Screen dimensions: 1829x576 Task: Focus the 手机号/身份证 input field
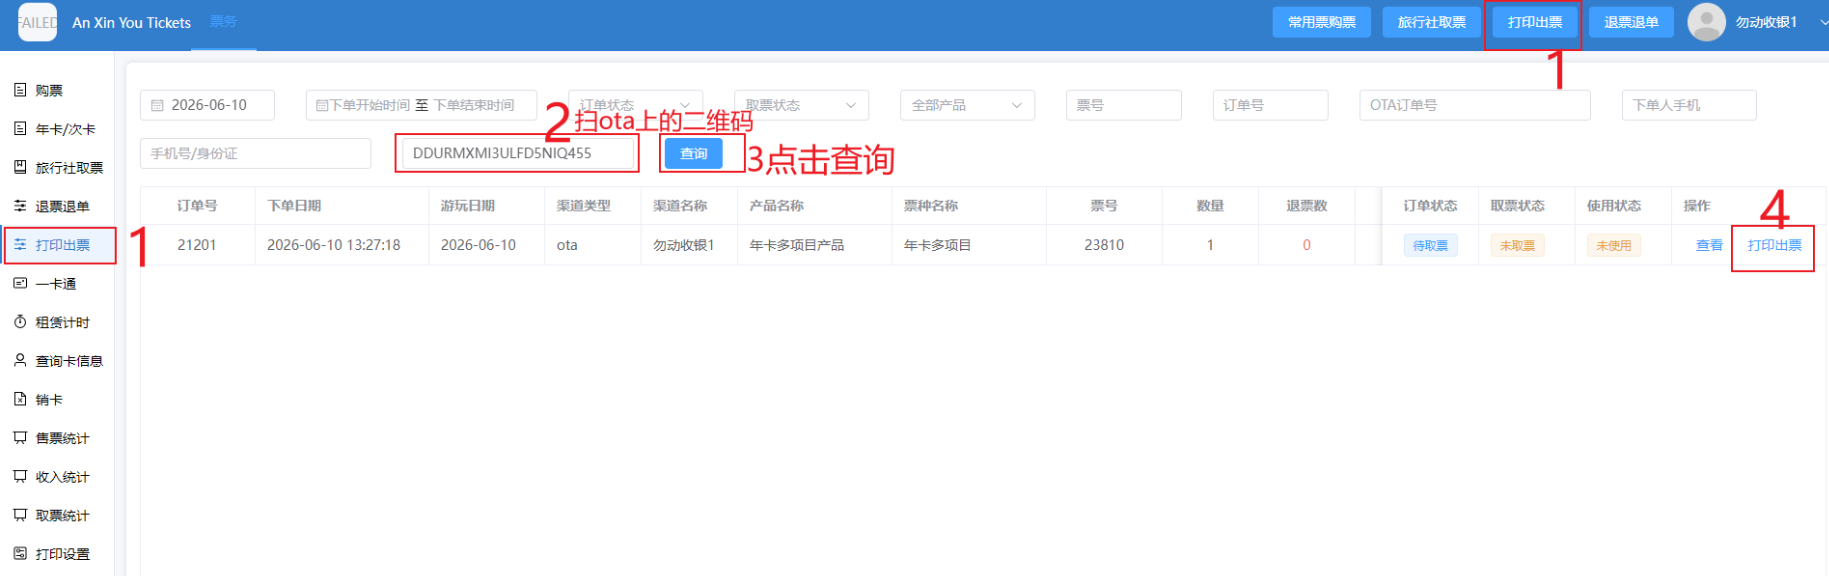[x=255, y=153]
